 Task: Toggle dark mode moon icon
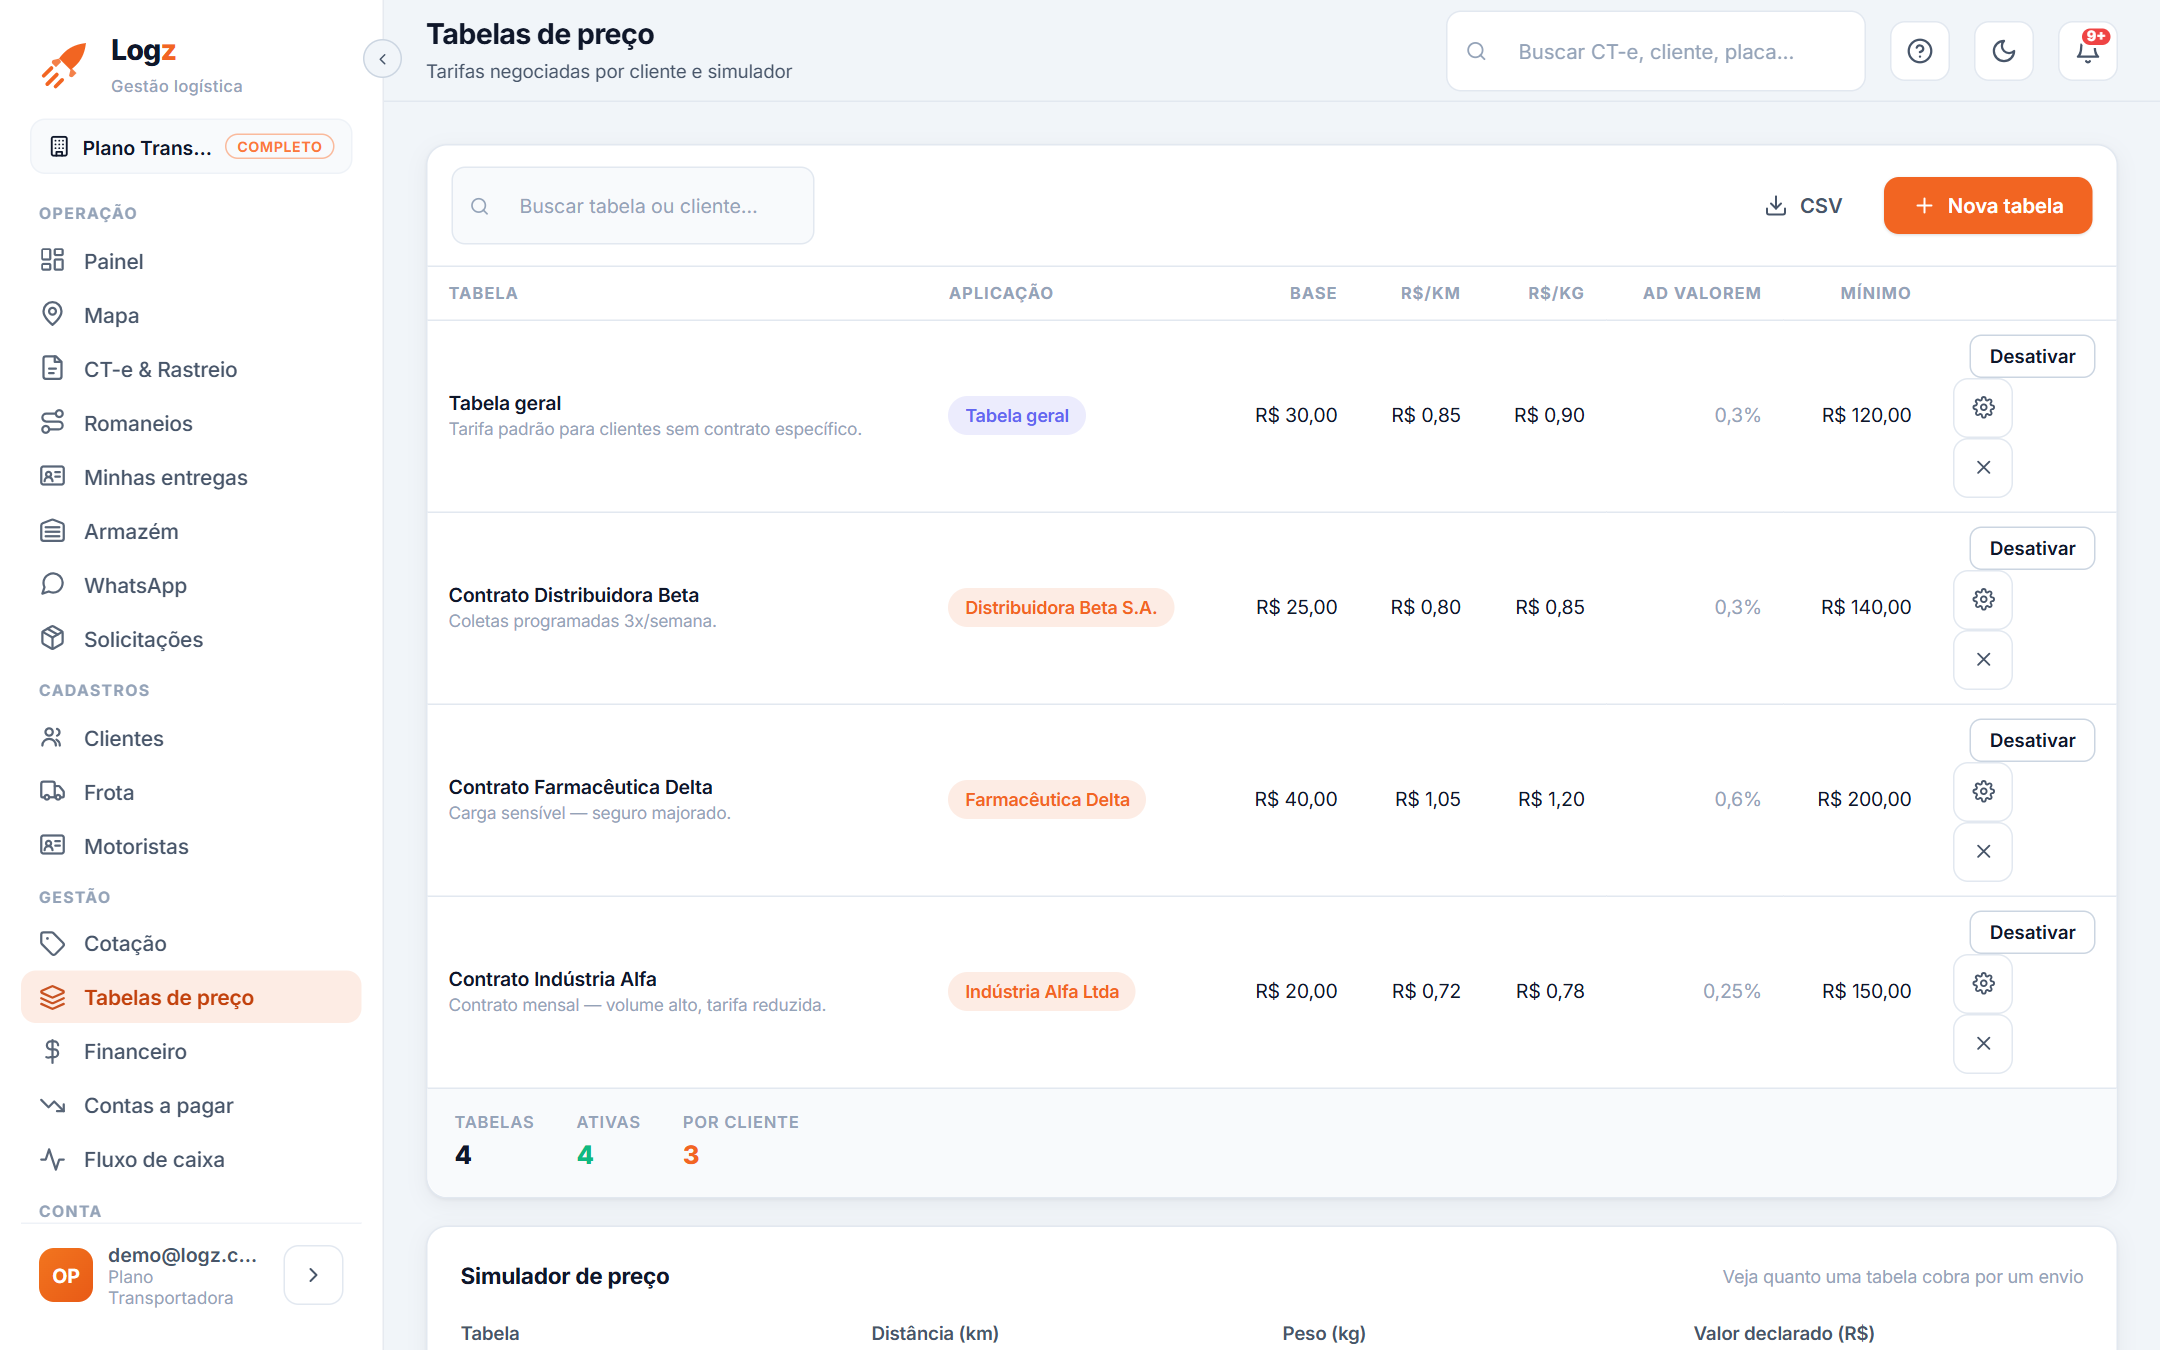(2003, 51)
